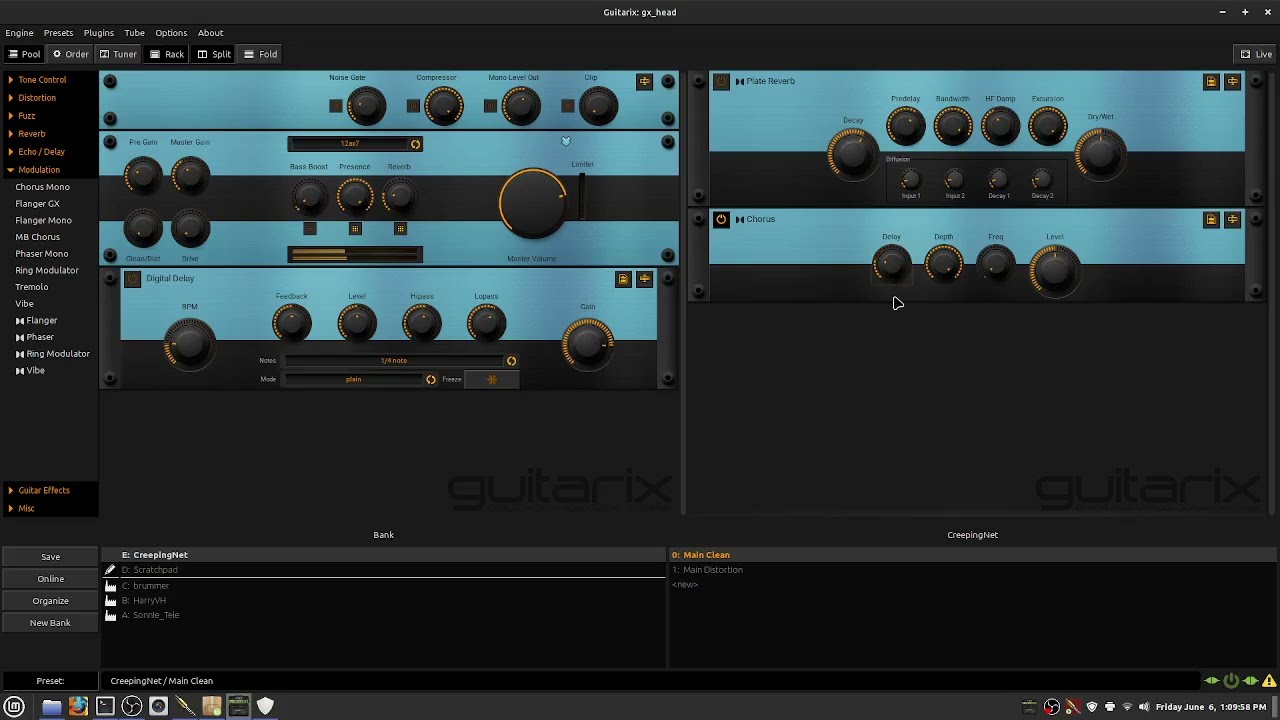Open the terminal from the taskbar
Screen dimensions: 1280x720
[105, 707]
